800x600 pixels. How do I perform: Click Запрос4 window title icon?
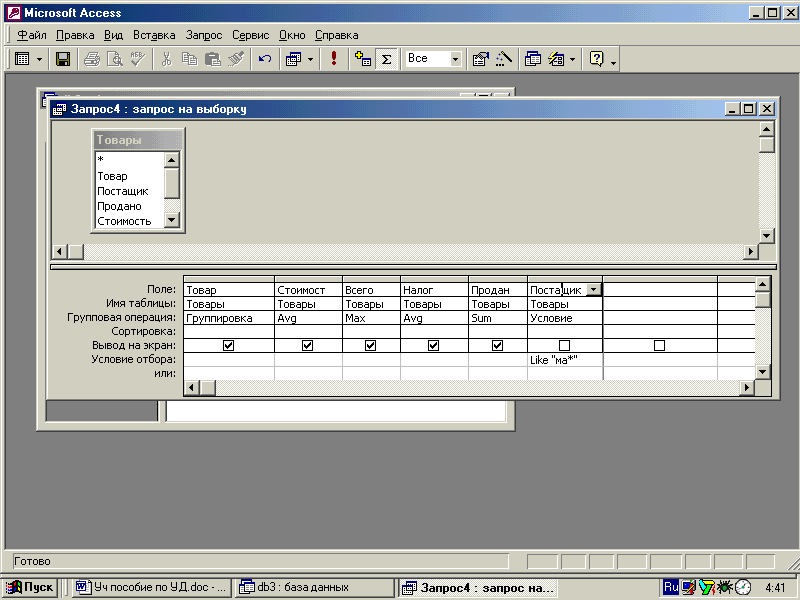(x=60, y=109)
